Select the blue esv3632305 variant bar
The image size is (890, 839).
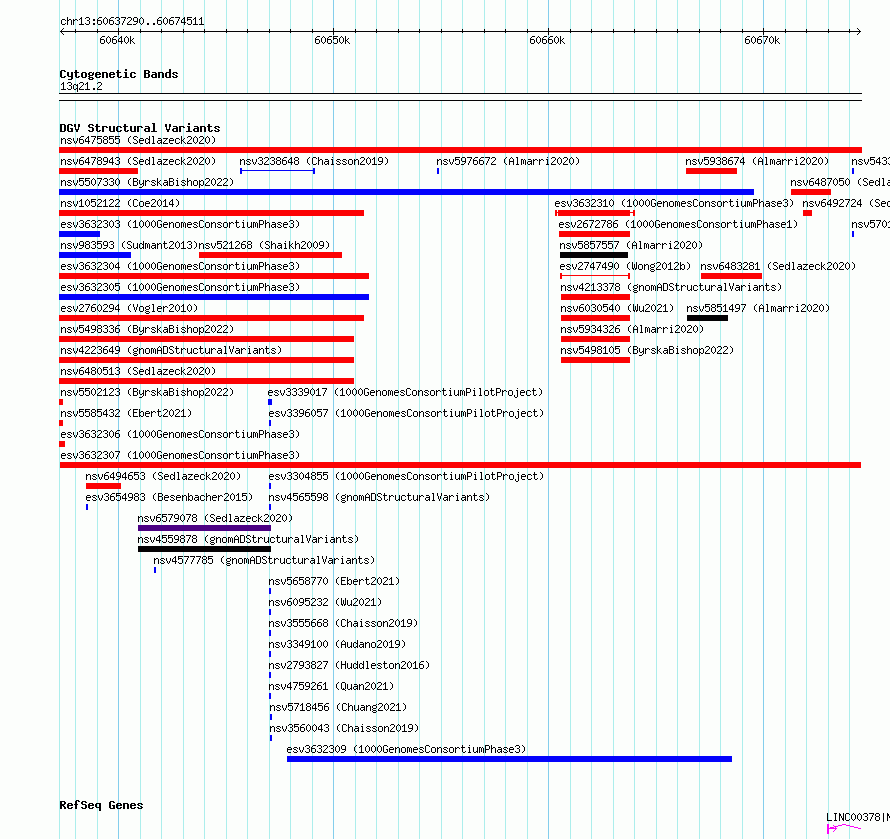(214, 297)
